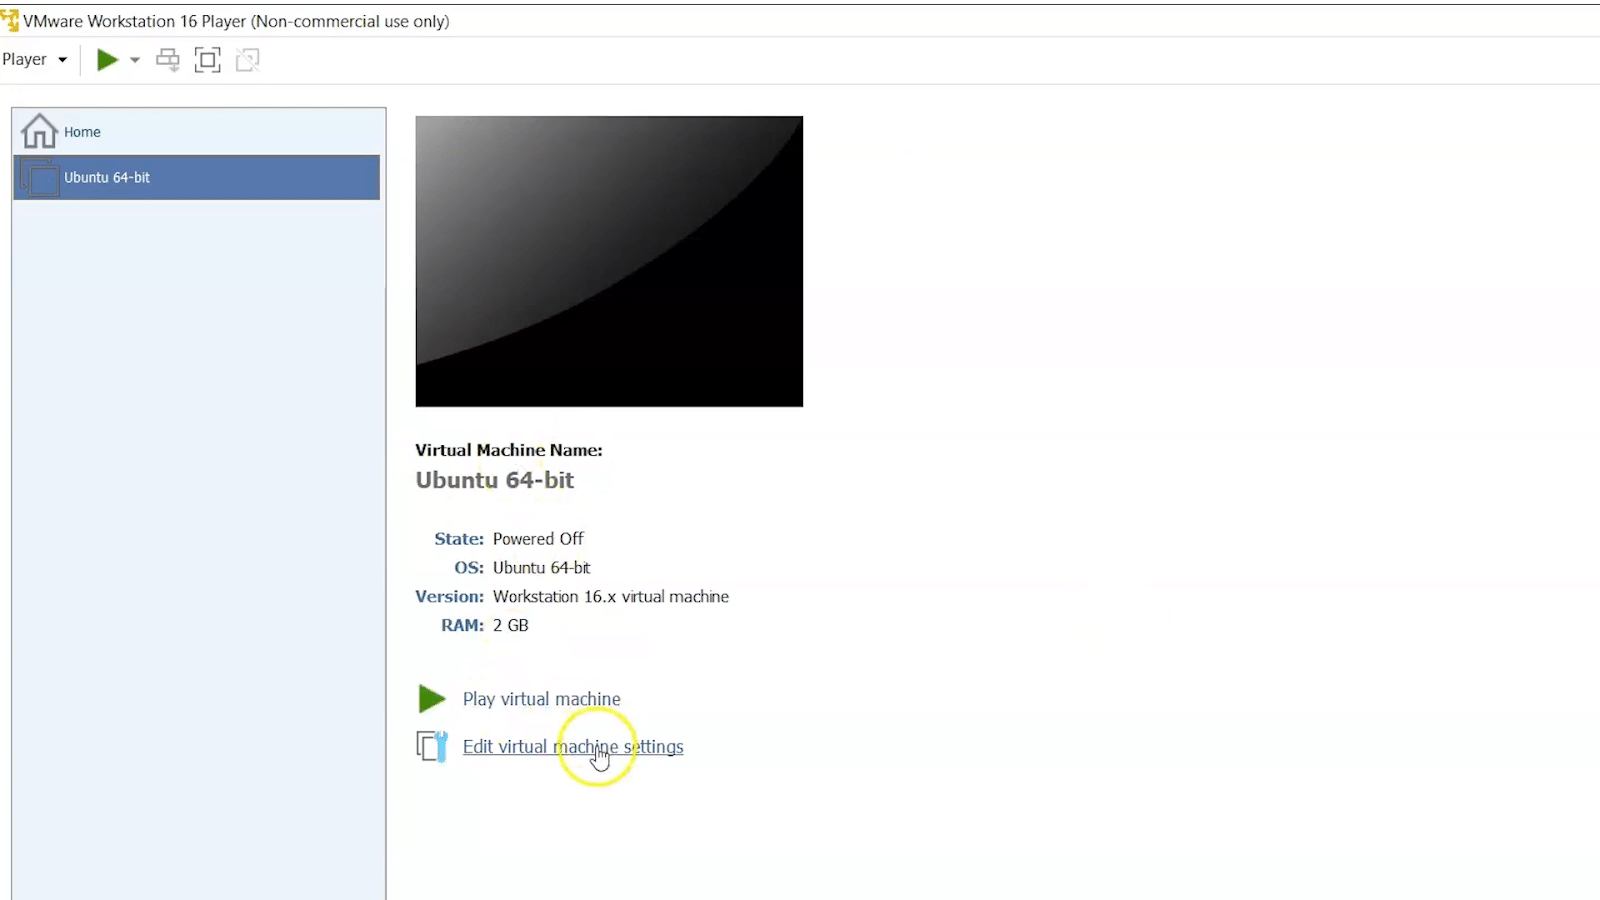Open the Player menu

pos(25,60)
